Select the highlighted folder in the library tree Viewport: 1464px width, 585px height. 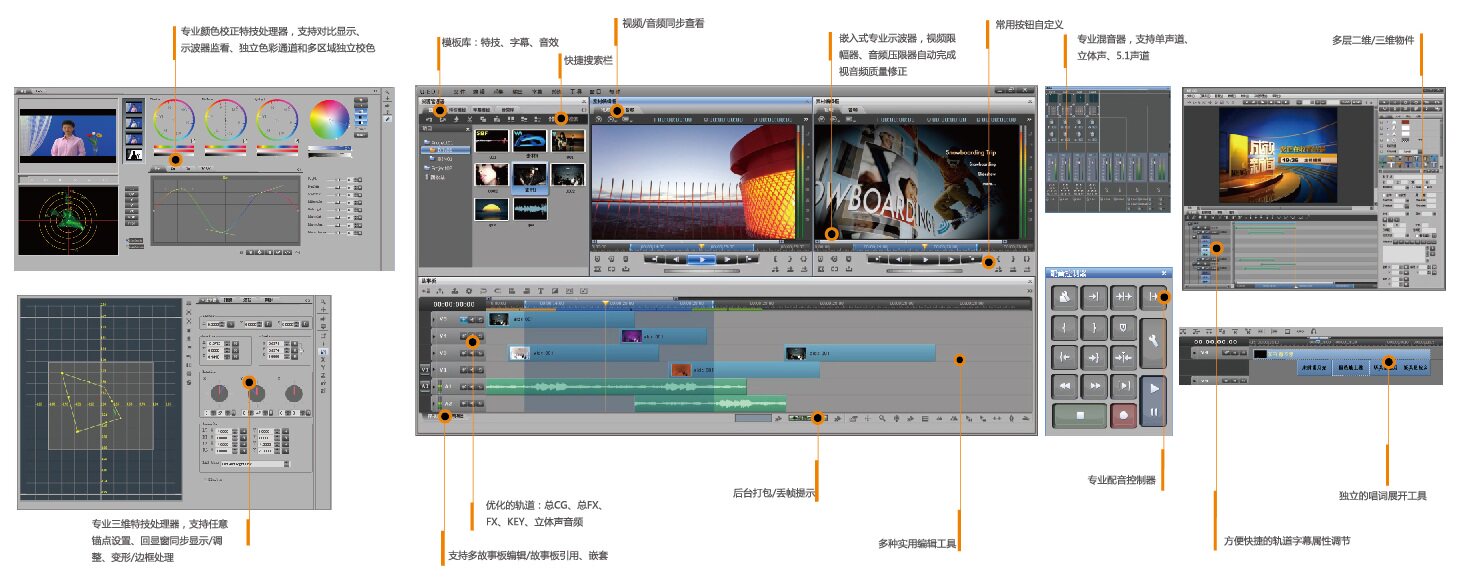443,150
